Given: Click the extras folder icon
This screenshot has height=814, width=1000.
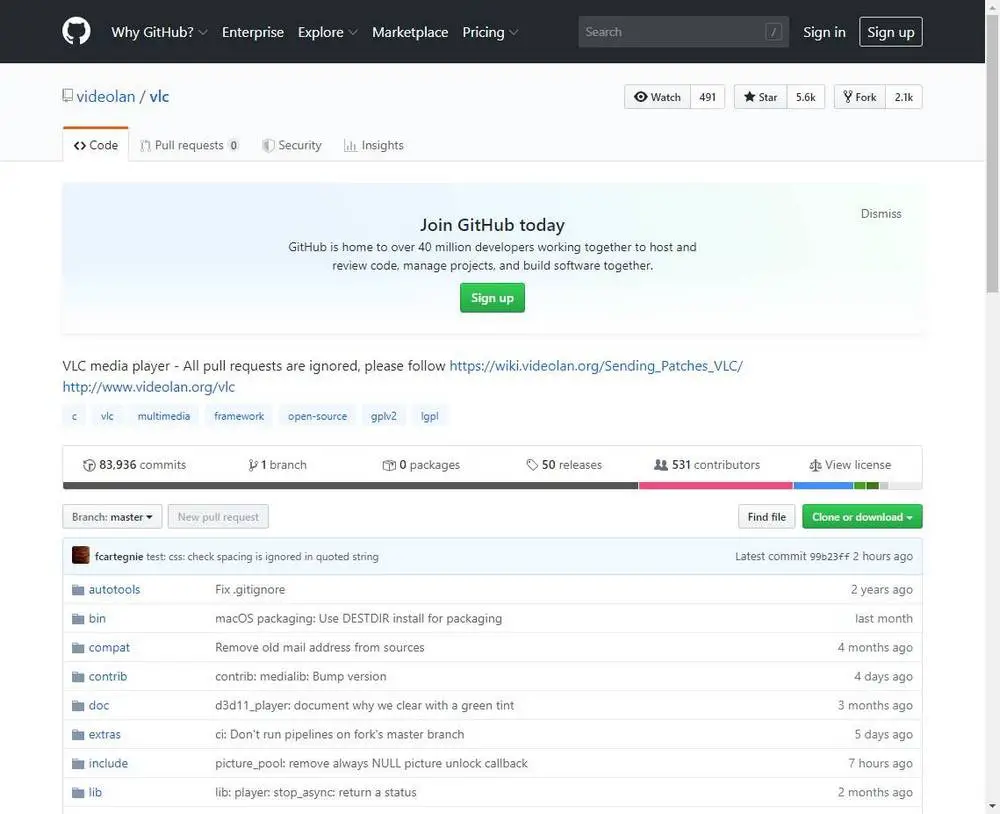Looking at the screenshot, I should (78, 735).
